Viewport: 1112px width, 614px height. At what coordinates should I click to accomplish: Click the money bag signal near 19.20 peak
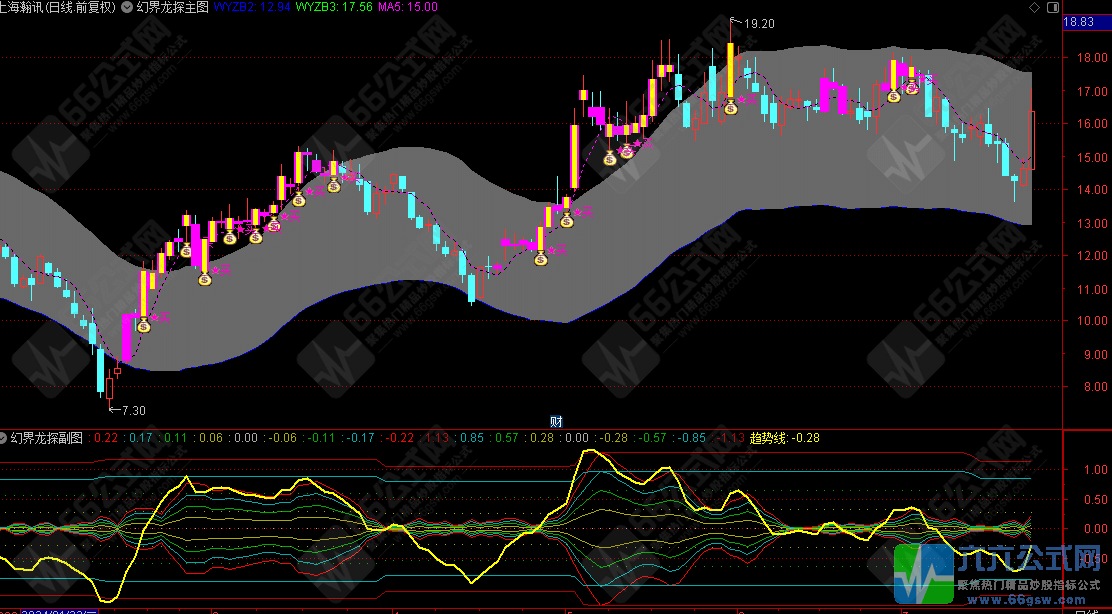(x=730, y=108)
